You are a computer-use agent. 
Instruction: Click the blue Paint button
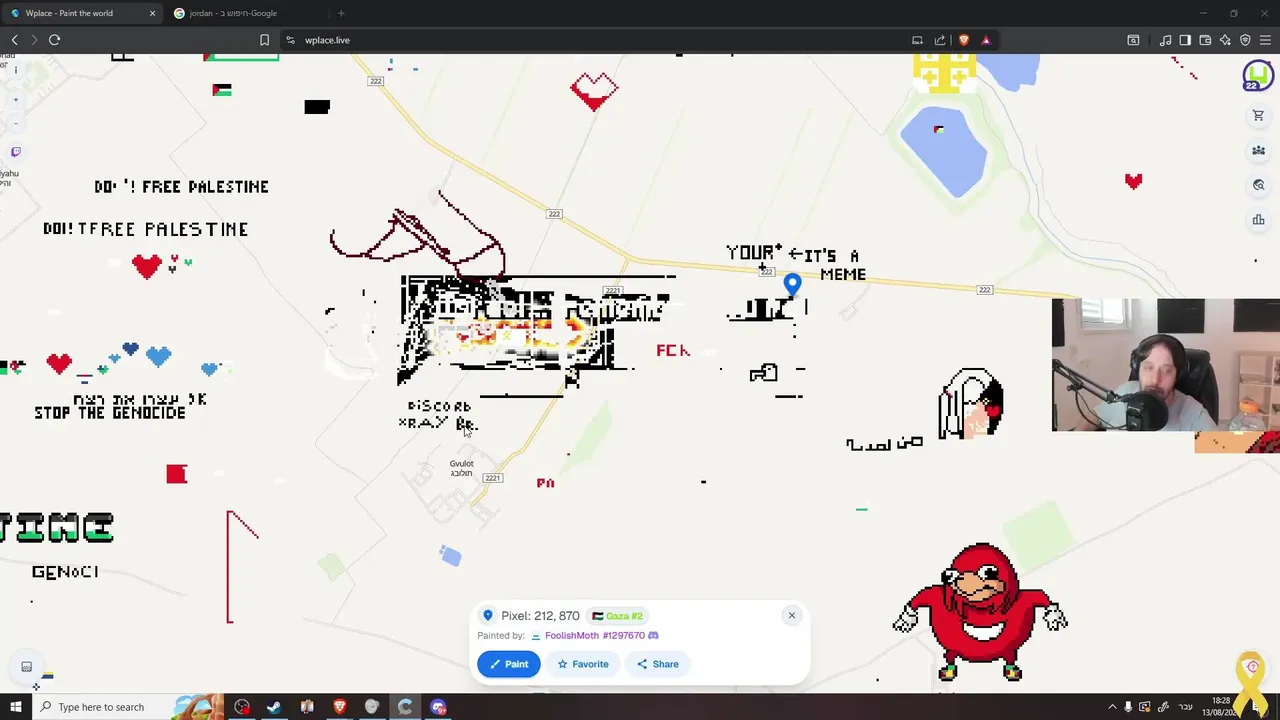[508, 664]
